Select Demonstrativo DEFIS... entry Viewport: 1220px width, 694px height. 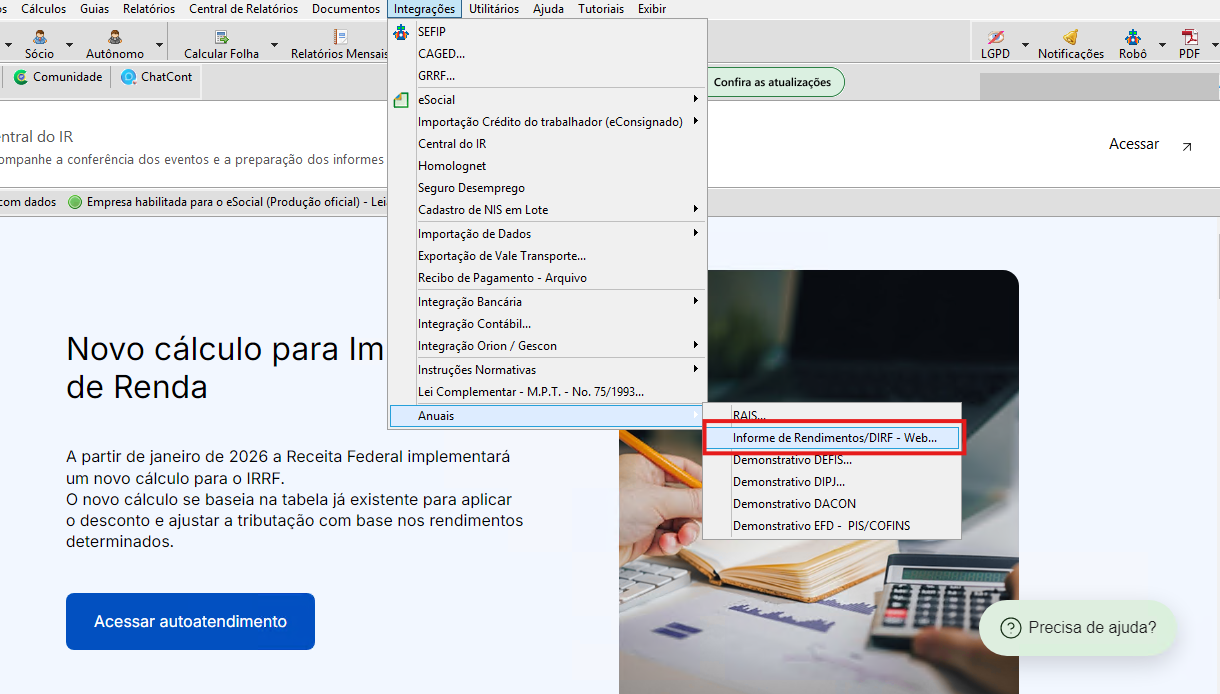(832, 460)
